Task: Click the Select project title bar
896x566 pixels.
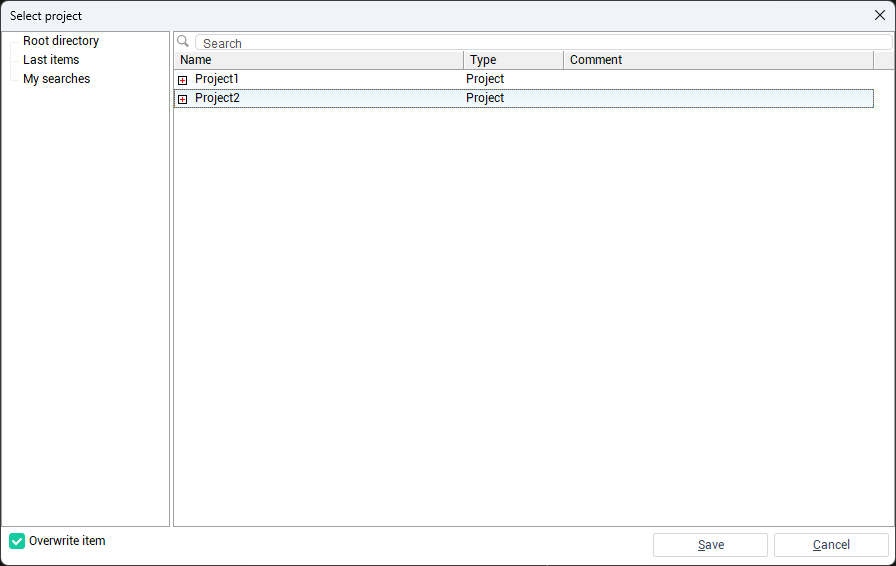Action: (x=400, y=16)
